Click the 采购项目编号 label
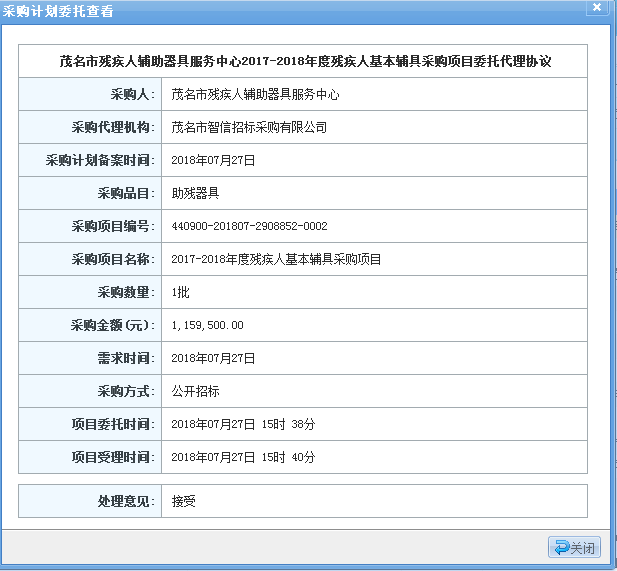The height and width of the screenshot is (571, 617). pos(113,226)
